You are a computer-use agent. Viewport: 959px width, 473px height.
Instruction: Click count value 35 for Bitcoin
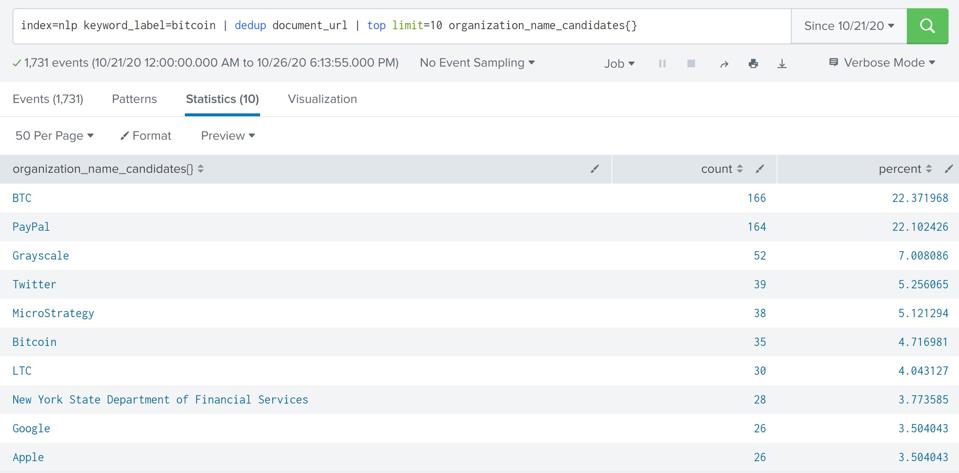point(760,342)
